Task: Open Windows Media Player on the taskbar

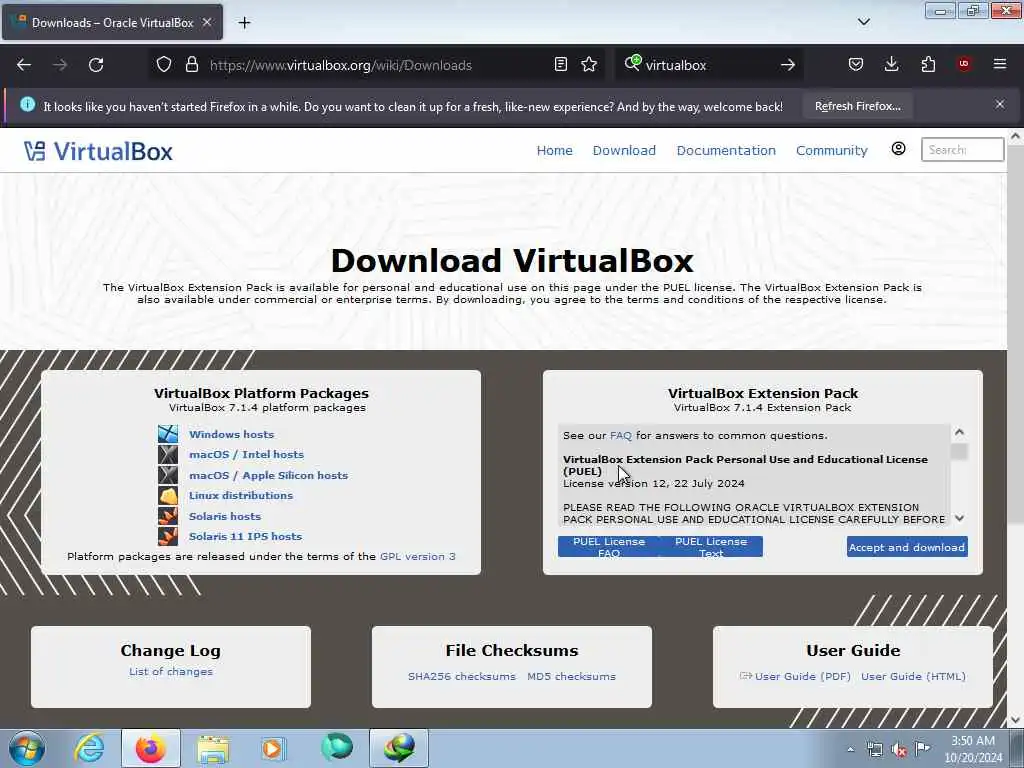Action: 273,748
